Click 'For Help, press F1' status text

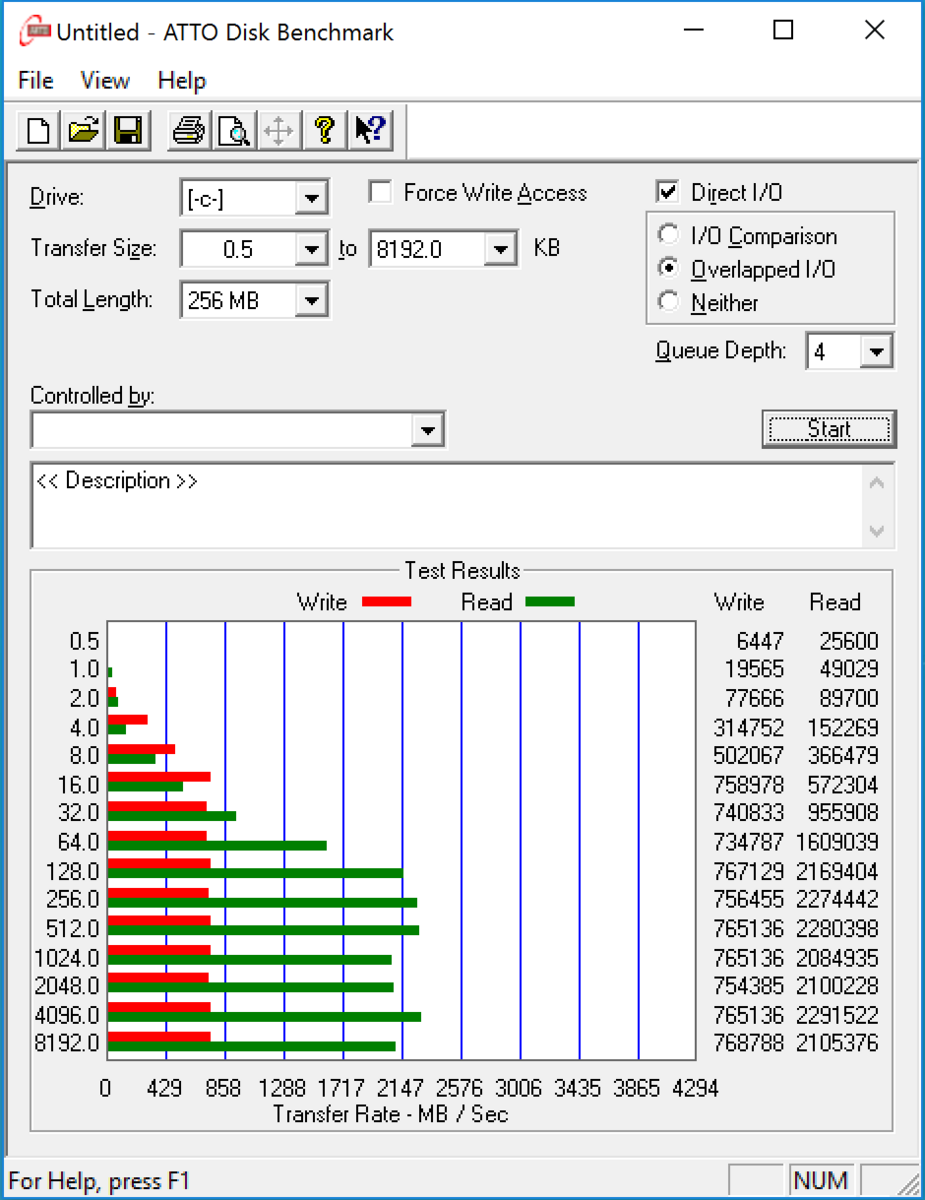pyautogui.click(x=99, y=1181)
